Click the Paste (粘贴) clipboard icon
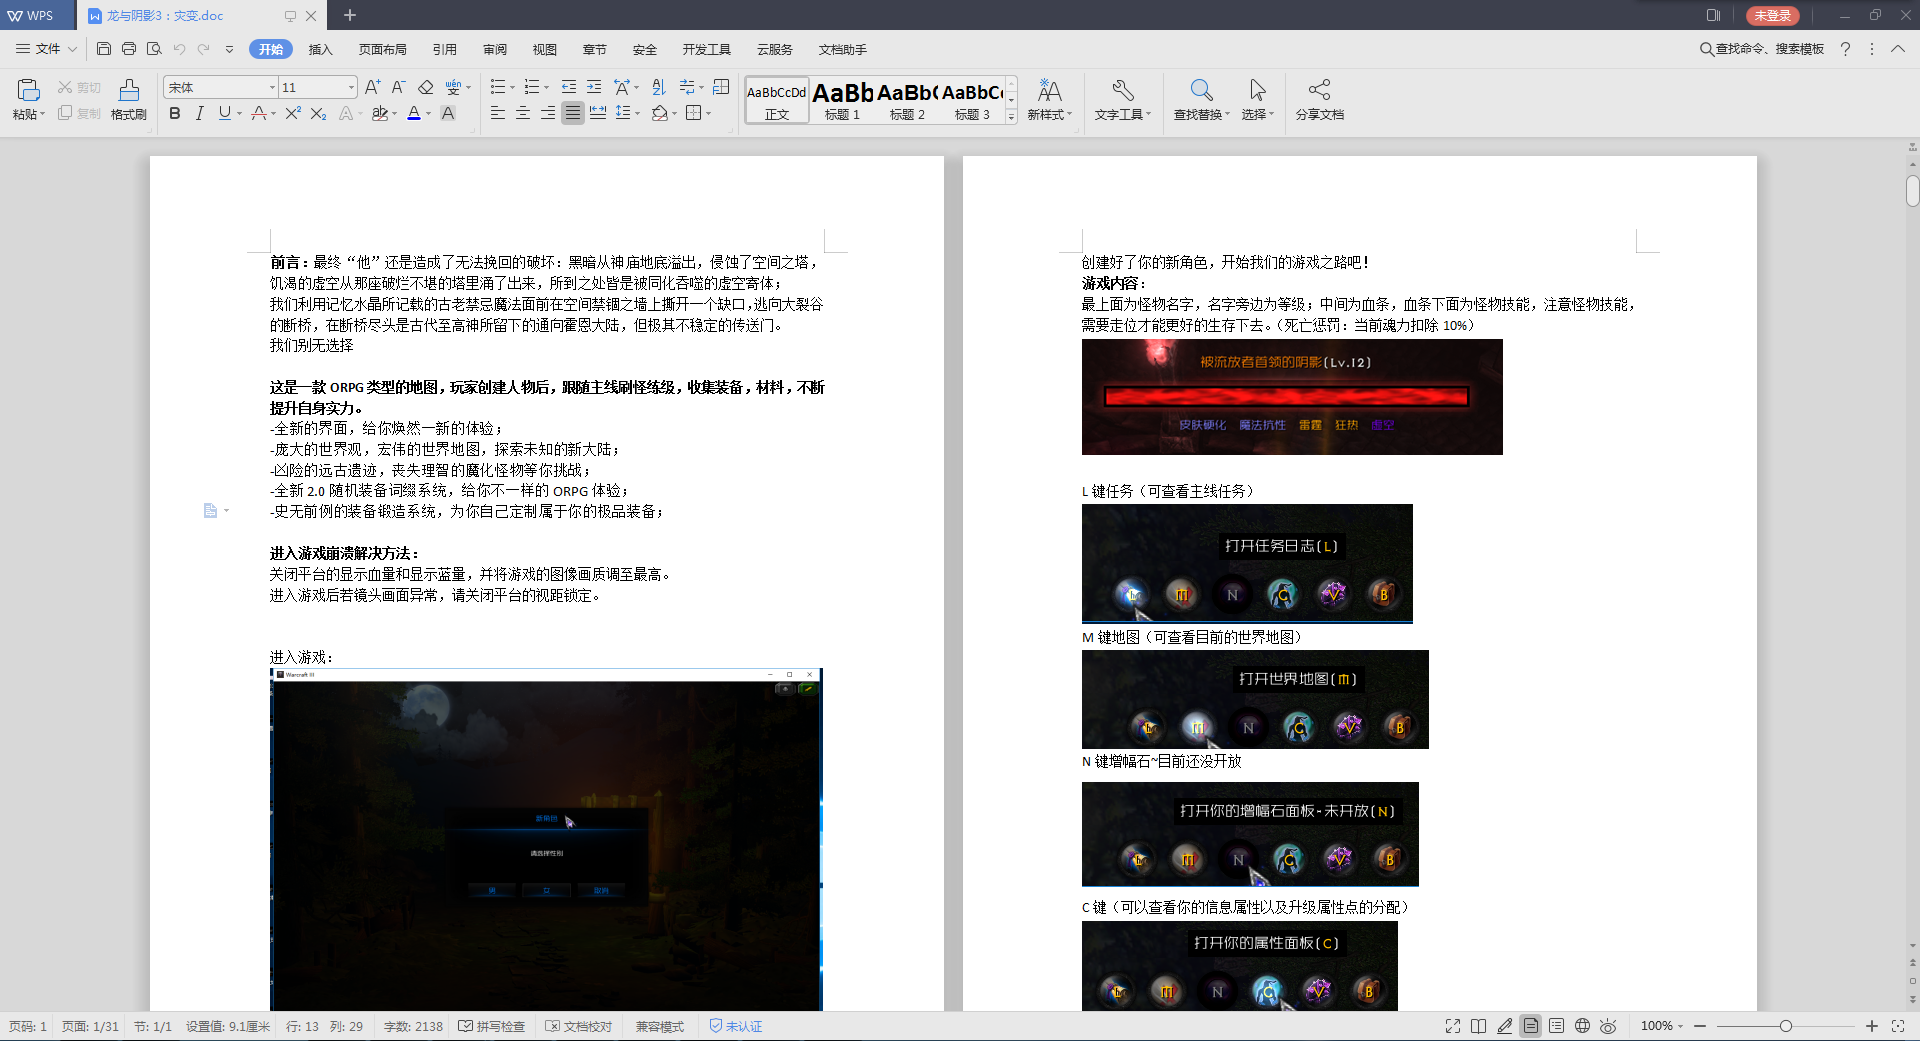 tap(28, 90)
